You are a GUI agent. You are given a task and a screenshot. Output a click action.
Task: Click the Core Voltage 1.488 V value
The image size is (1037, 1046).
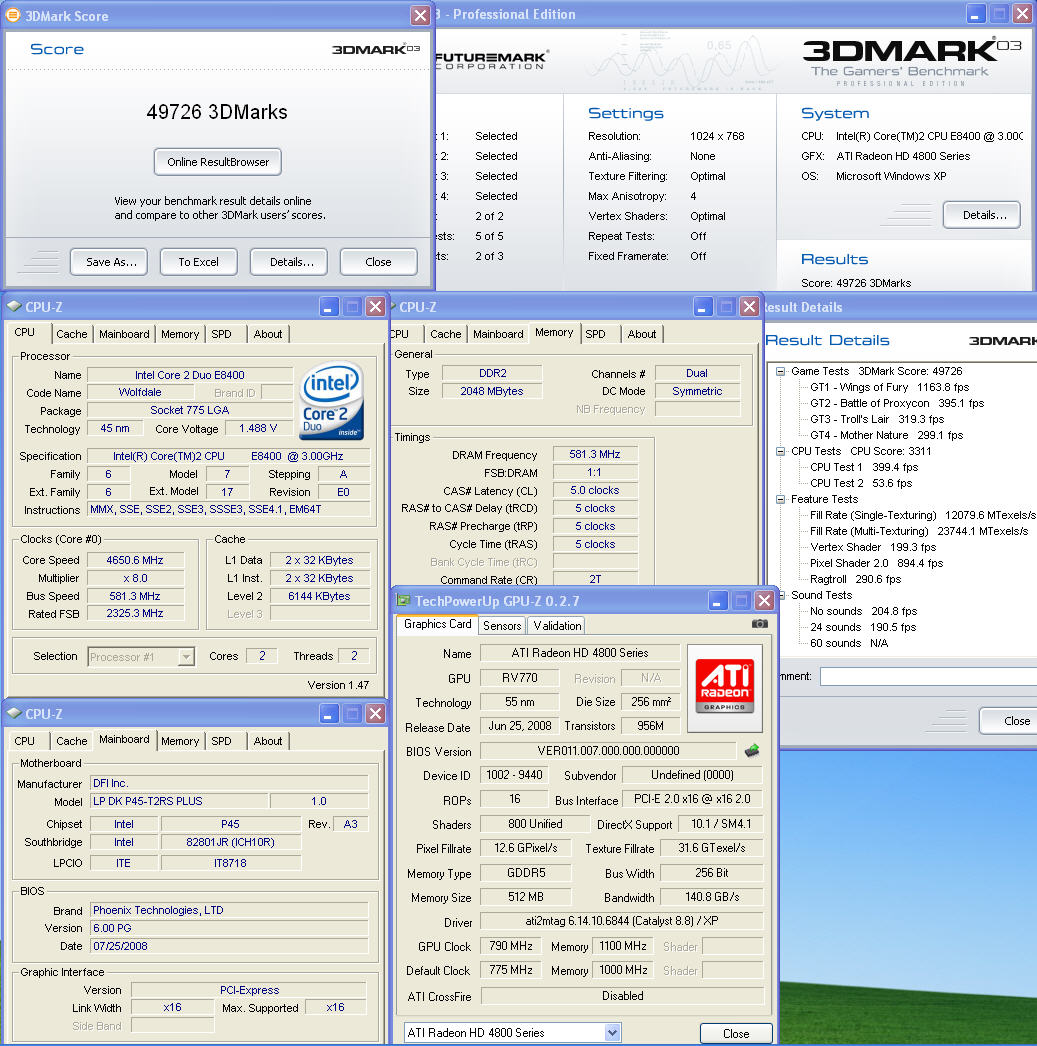pyautogui.click(x=258, y=428)
